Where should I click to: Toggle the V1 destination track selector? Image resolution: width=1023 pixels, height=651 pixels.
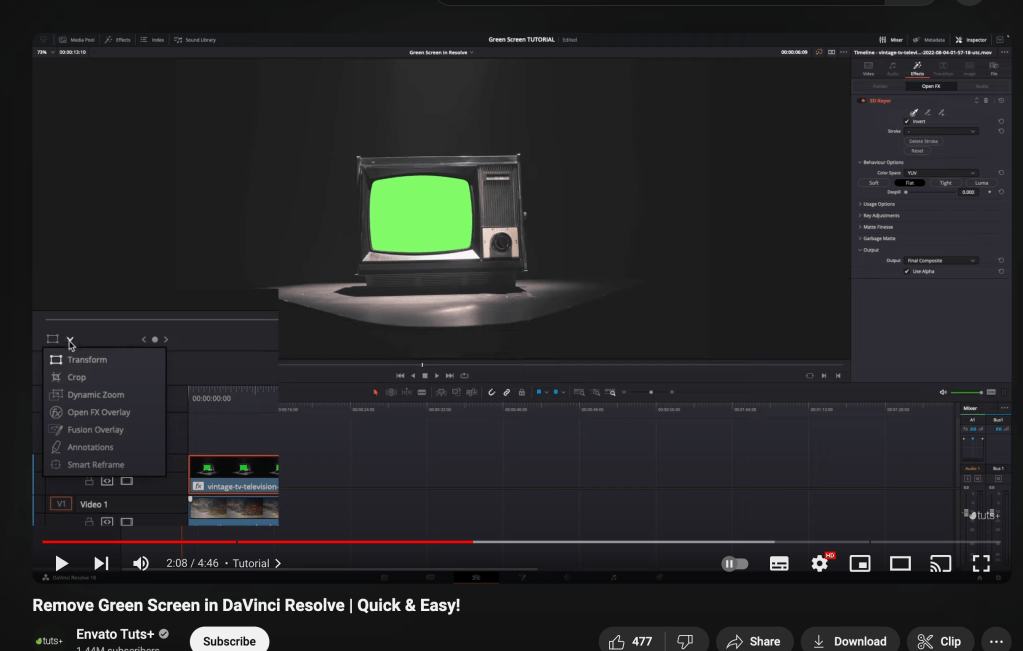pyautogui.click(x=61, y=504)
